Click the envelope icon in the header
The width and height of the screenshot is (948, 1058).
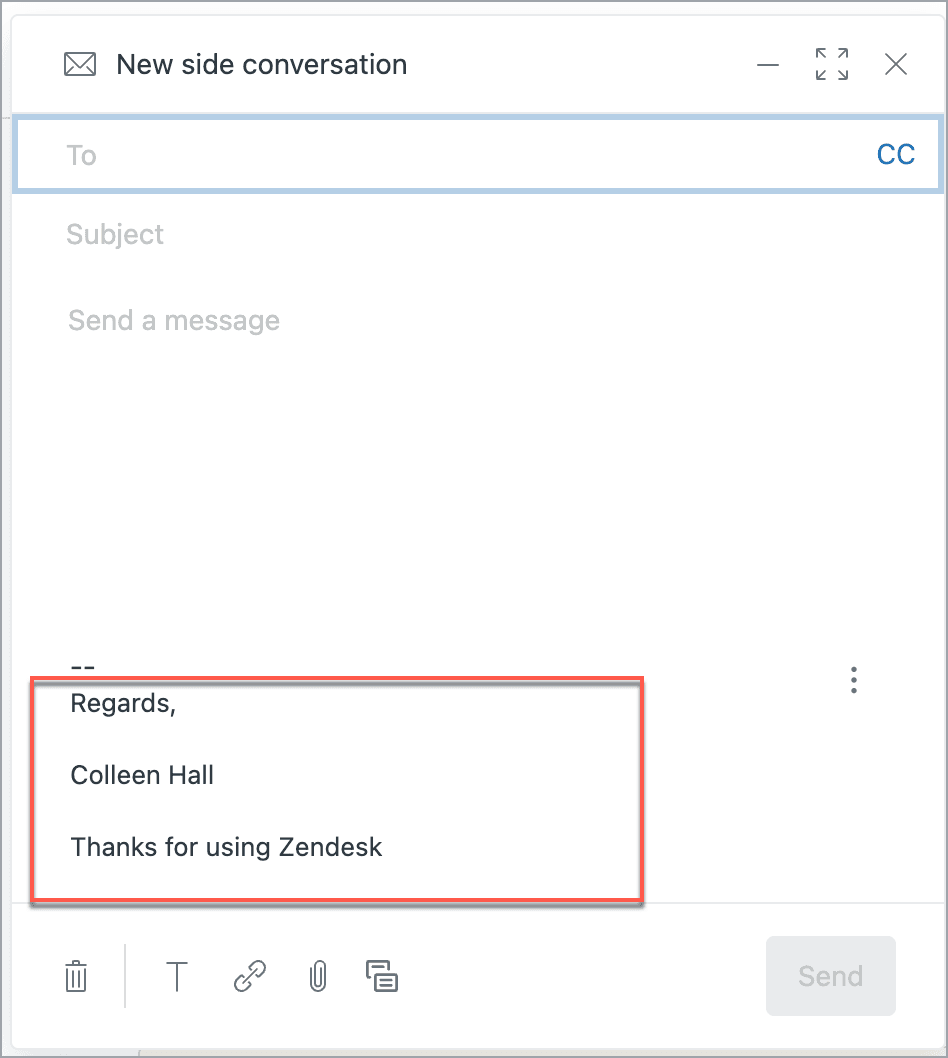tap(79, 64)
